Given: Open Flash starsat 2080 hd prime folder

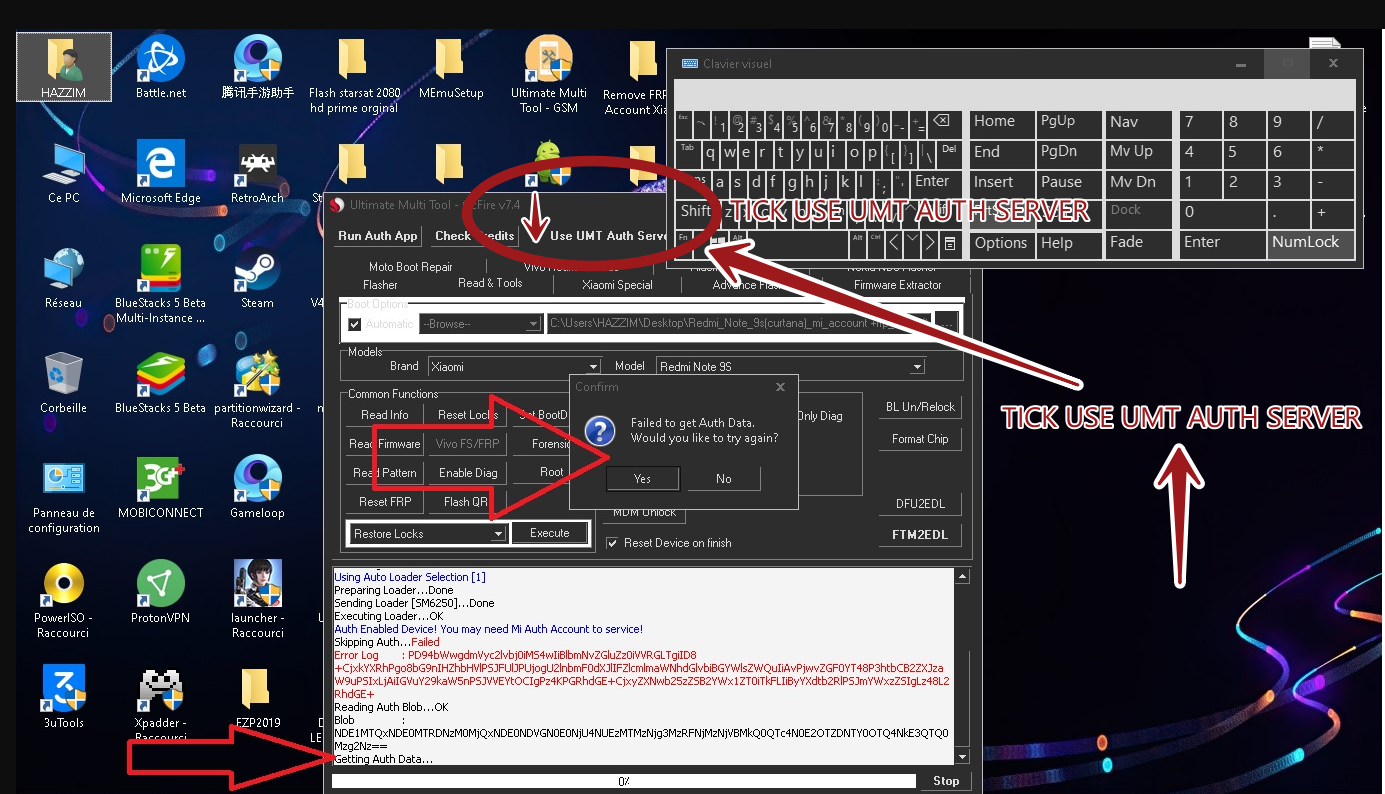Looking at the screenshot, I should coord(354,74).
